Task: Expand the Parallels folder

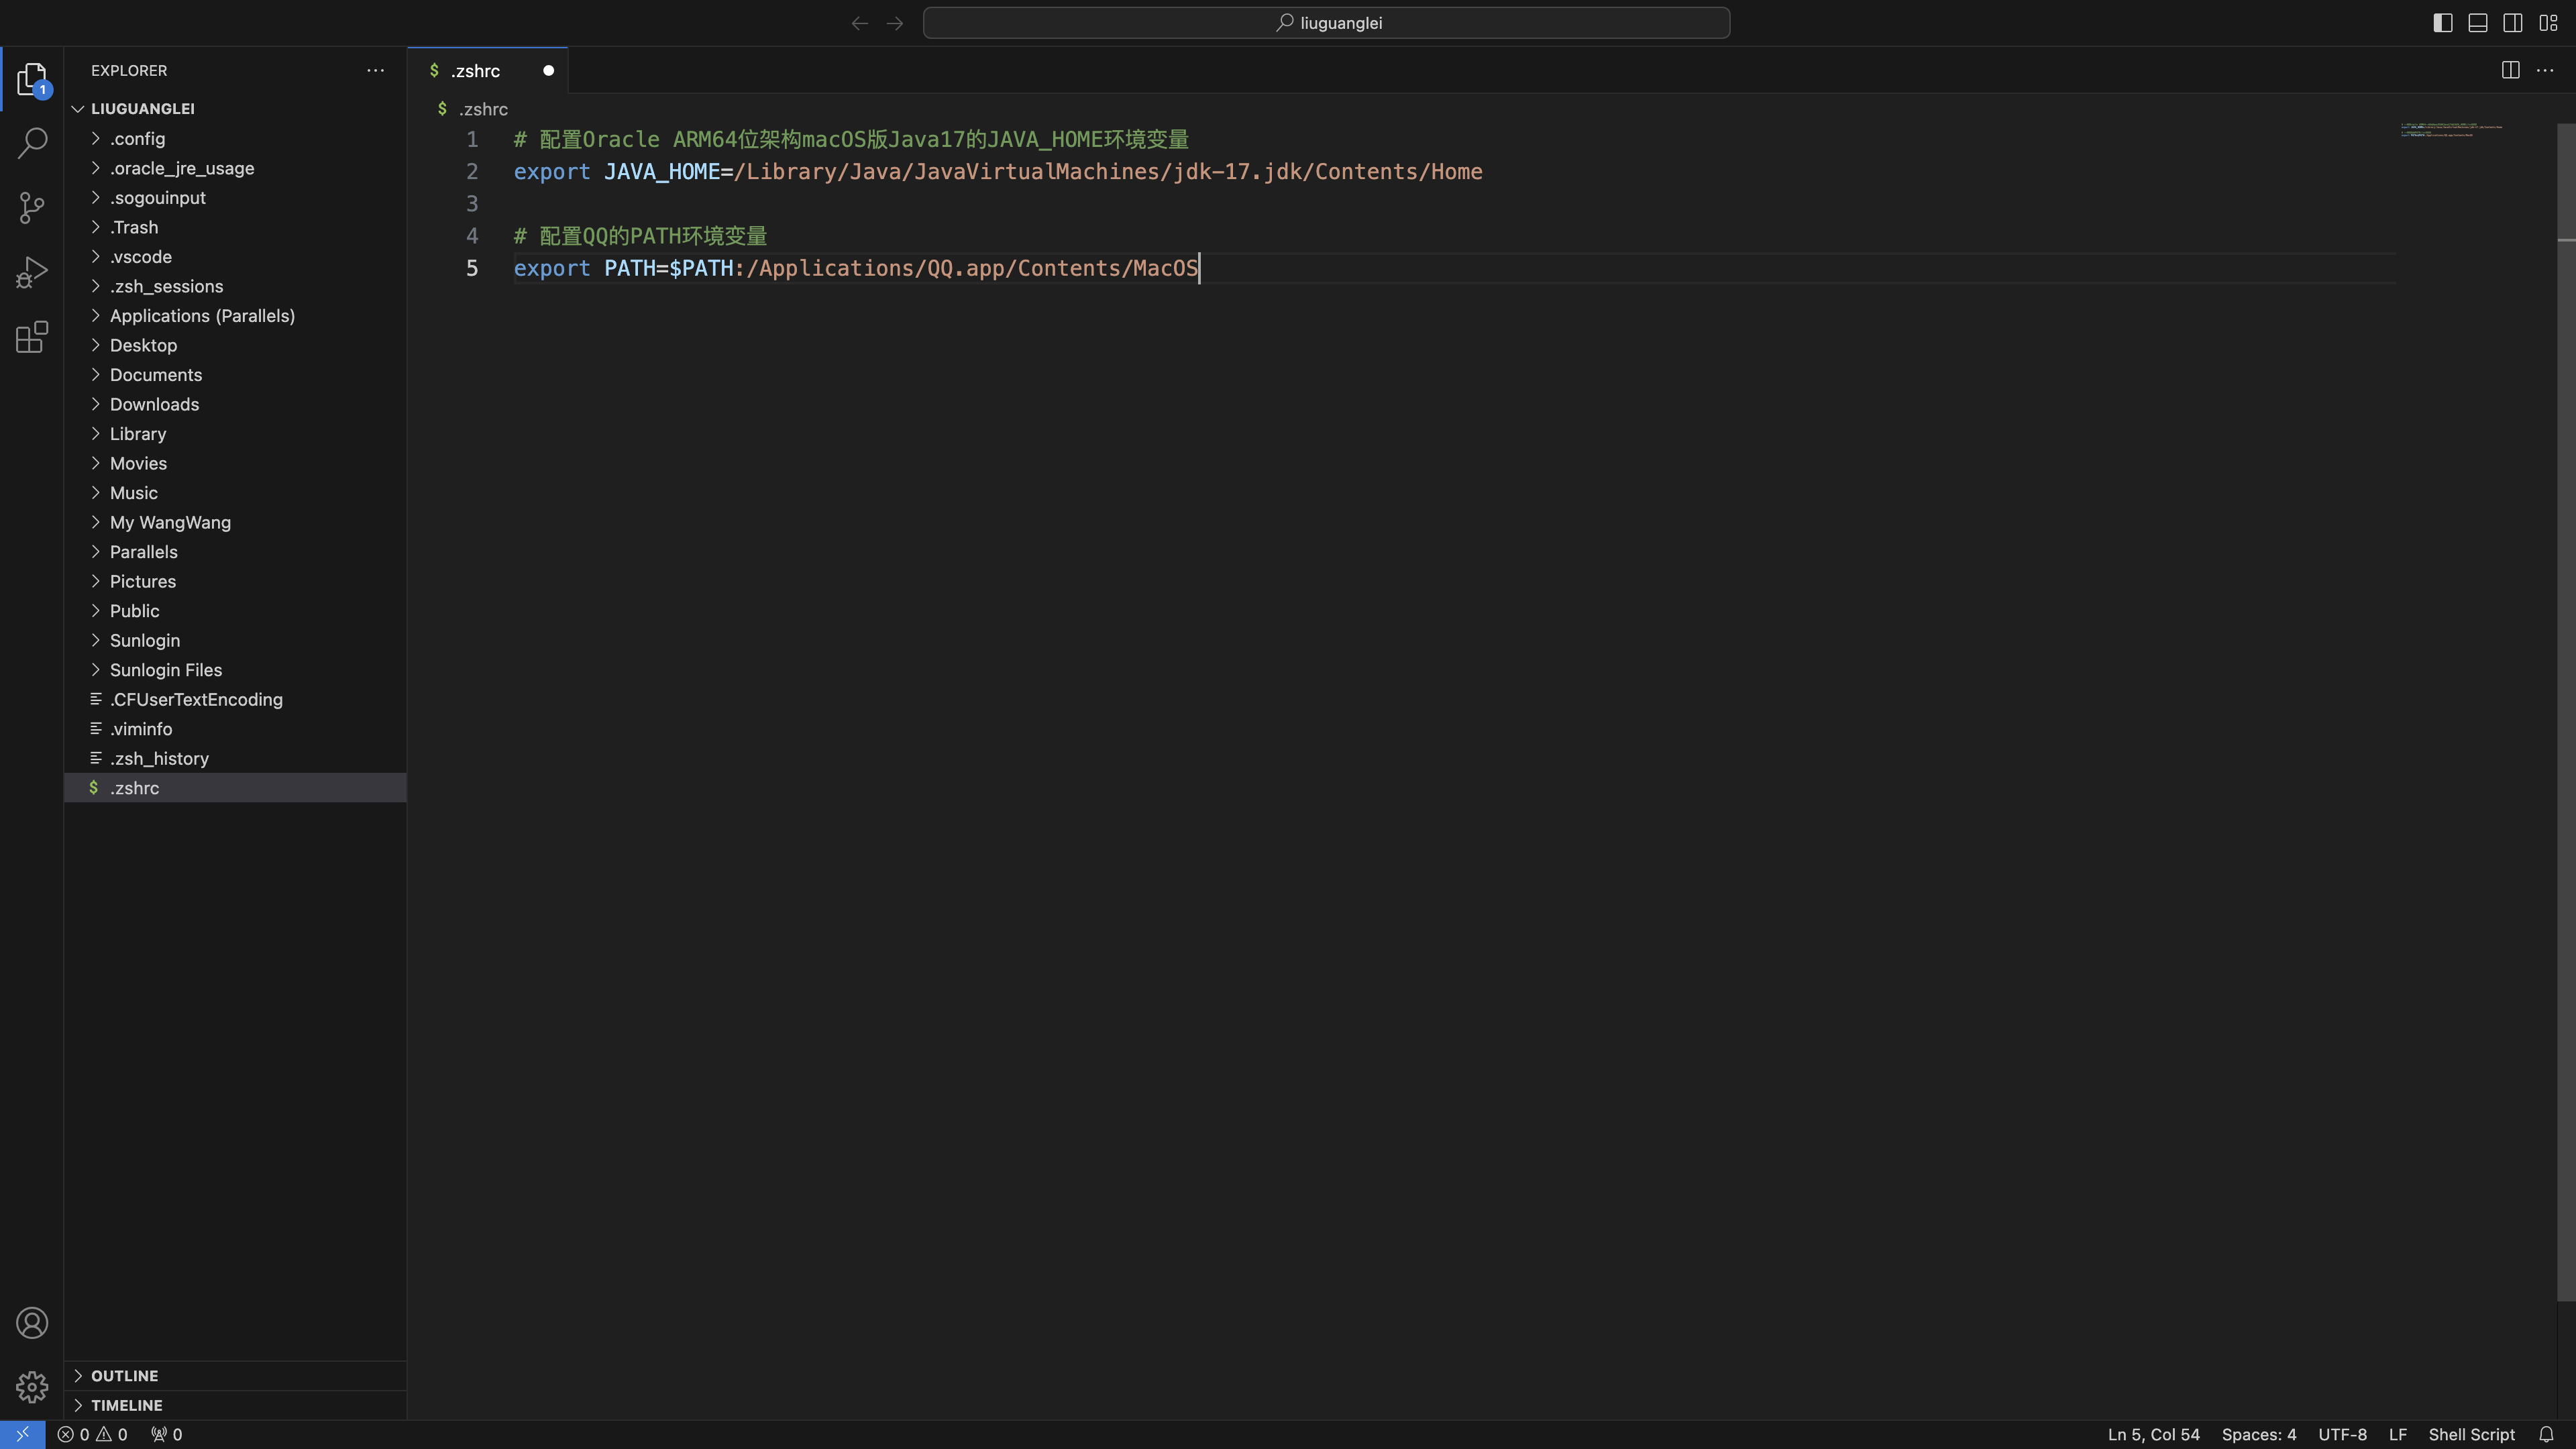Action: (x=235, y=551)
